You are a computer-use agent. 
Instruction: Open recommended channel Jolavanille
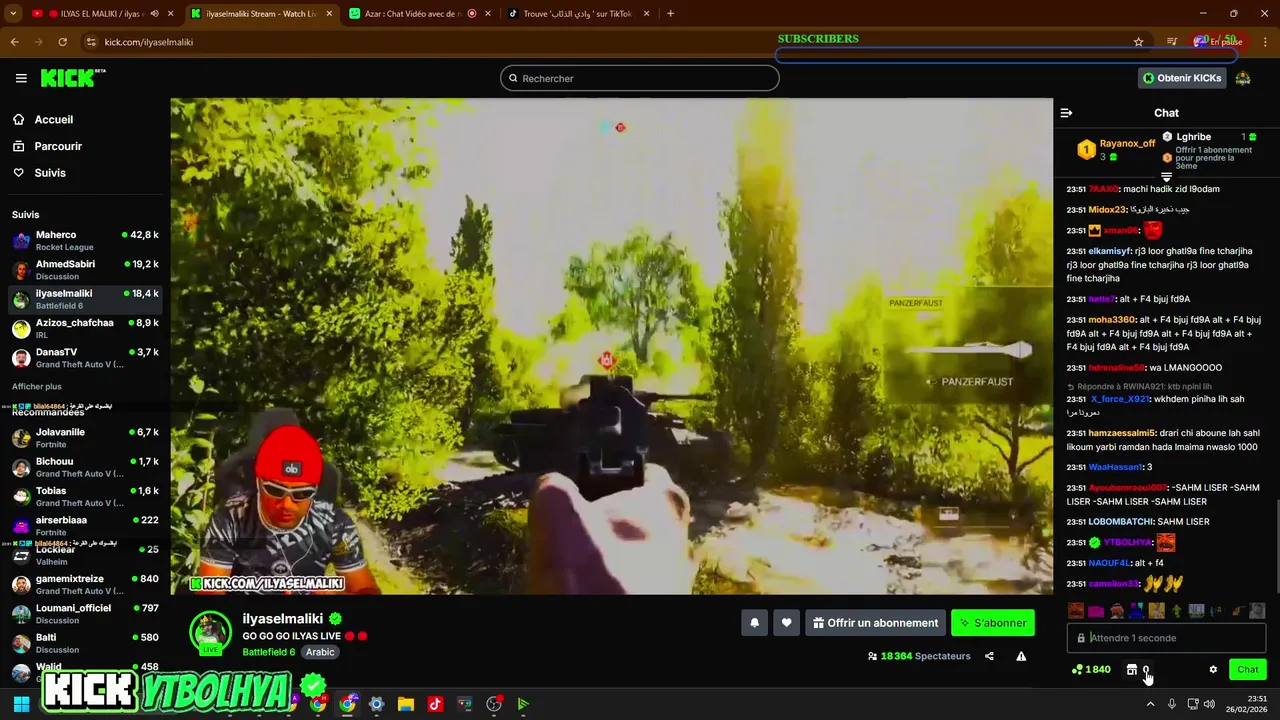pos(85,438)
